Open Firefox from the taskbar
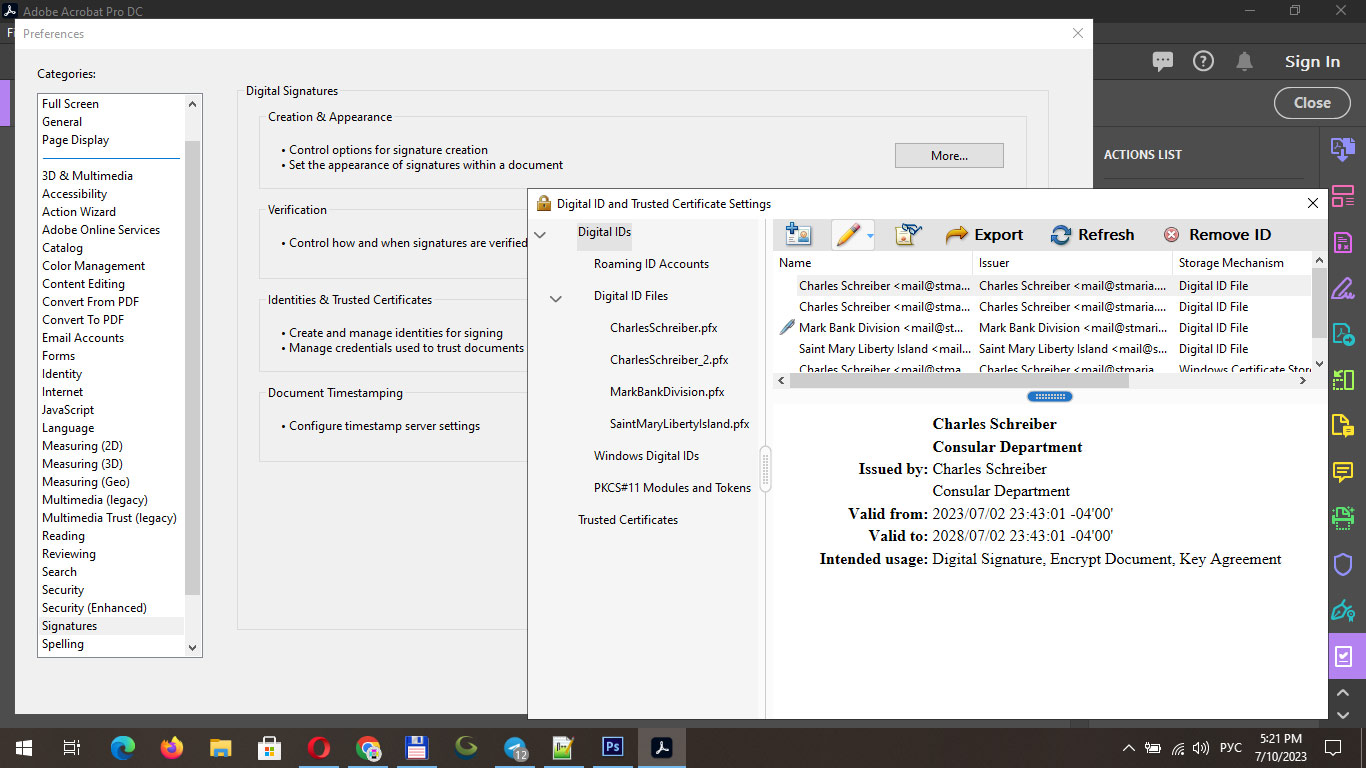 tap(172, 747)
